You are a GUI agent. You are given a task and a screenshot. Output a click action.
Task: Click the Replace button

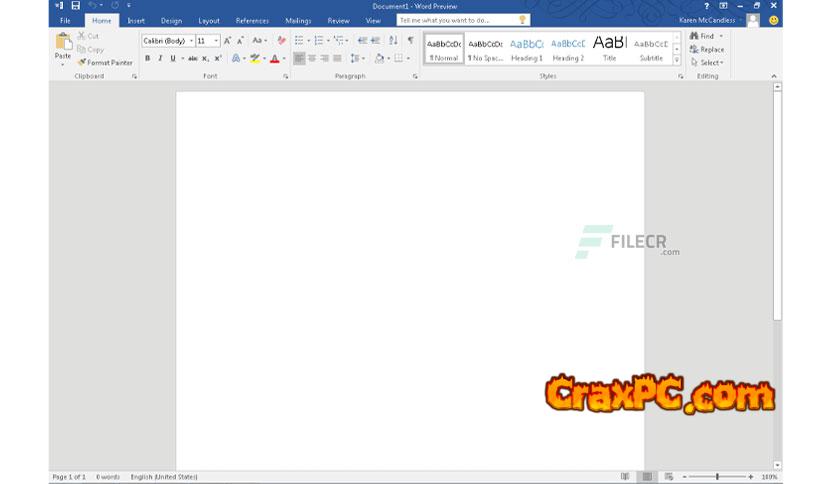click(x=707, y=49)
